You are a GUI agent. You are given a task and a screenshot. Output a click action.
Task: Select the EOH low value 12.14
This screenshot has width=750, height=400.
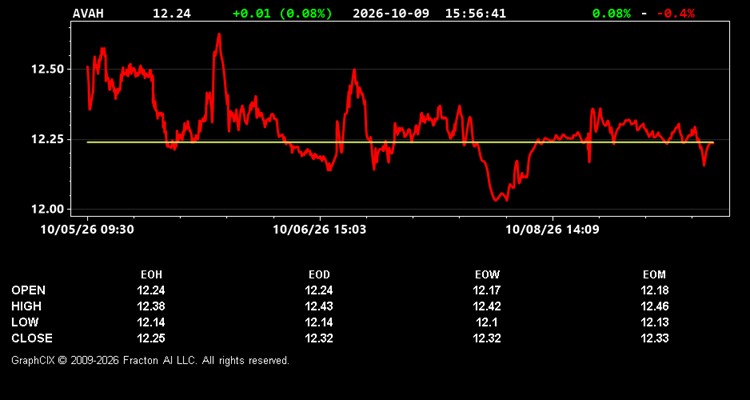click(151, 322)
